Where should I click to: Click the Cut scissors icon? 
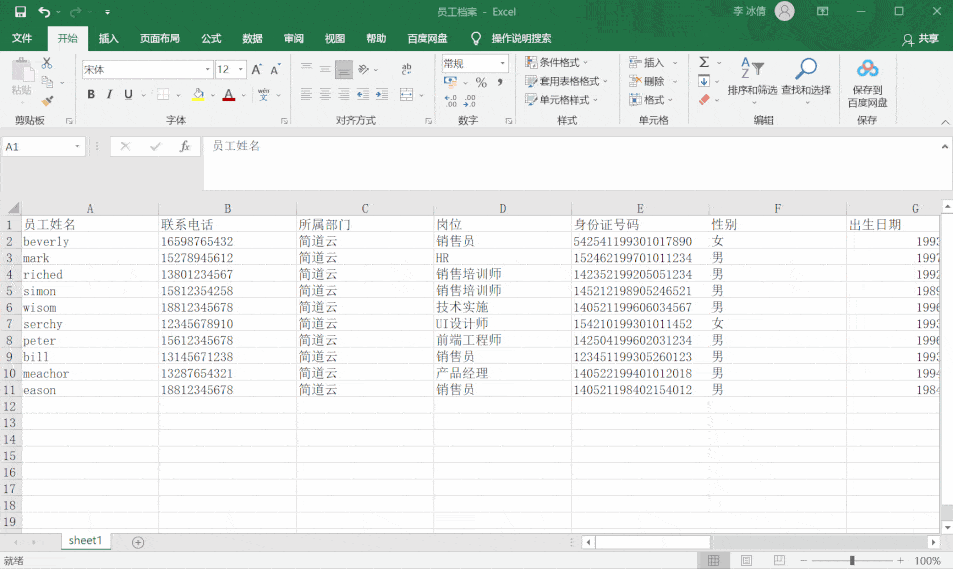pyautogui.click(x=47, y=63)
